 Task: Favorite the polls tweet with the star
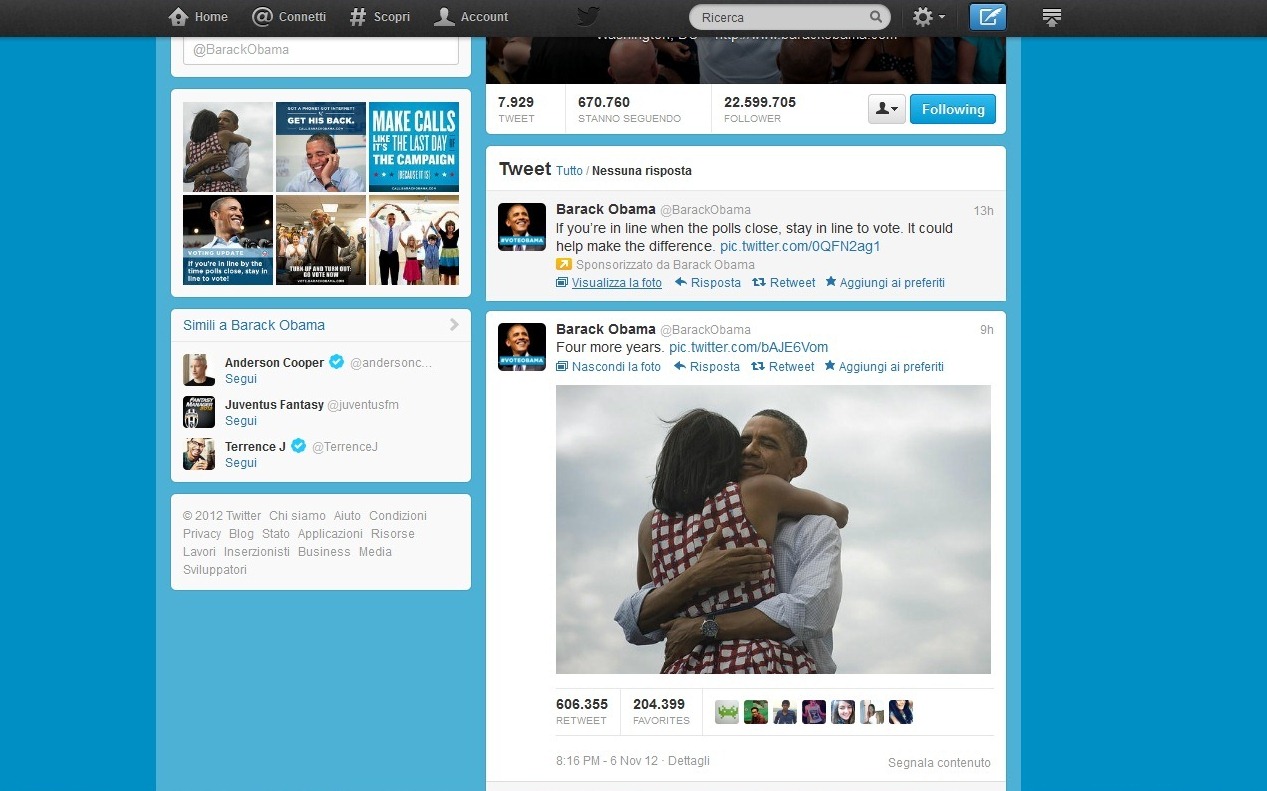coord(885,283)
